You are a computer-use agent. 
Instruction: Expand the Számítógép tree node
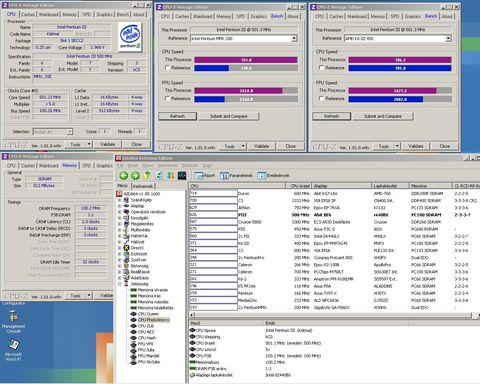point(119,200)
